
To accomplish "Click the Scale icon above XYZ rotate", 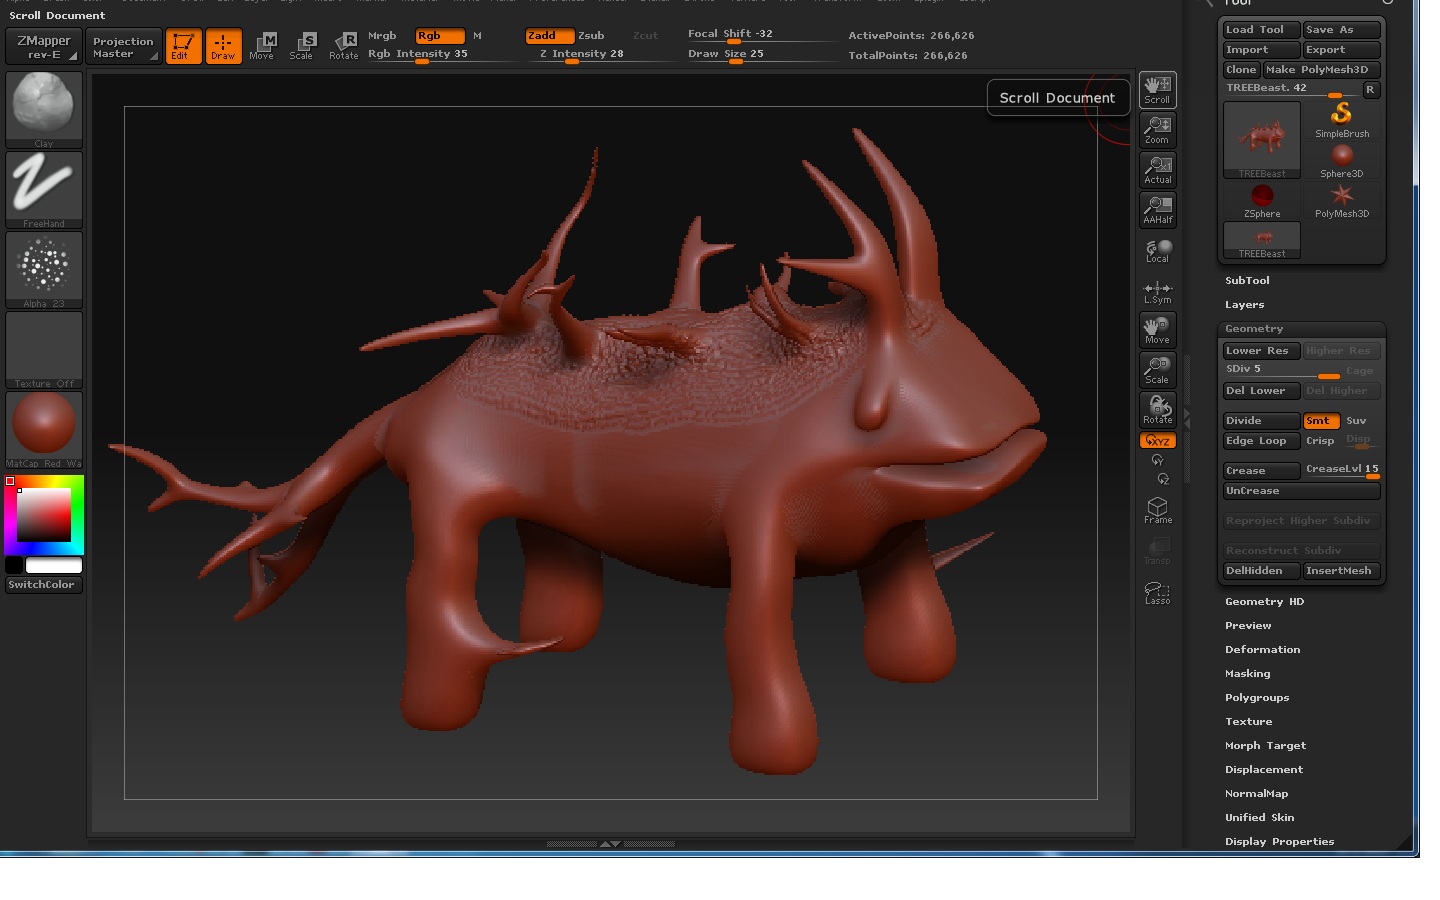I will click(x=1157, y=370).
